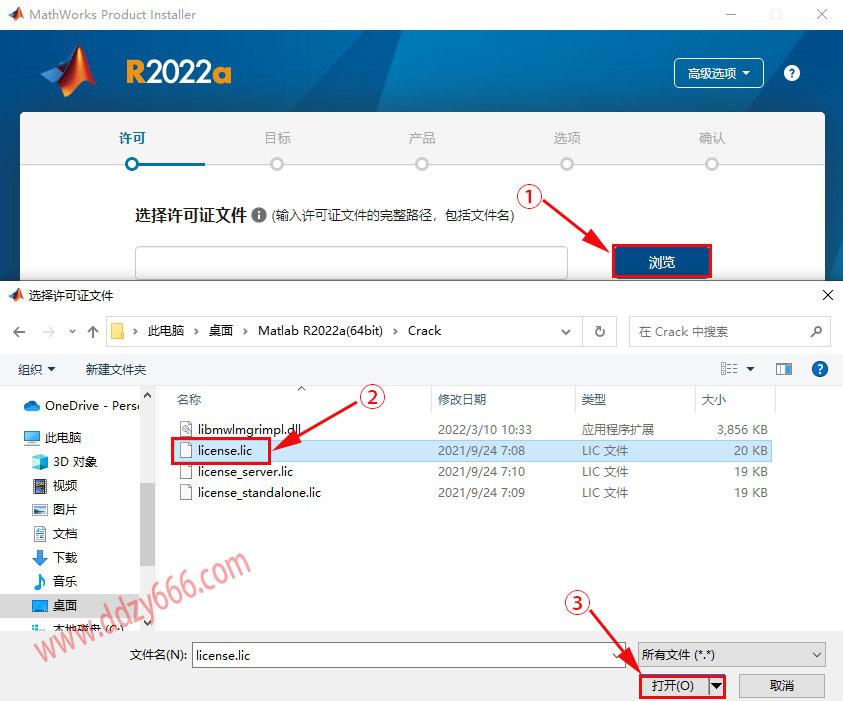
Task: Select the libmwlmgrimpl.dll file icon
Action: tap(186, 429)
